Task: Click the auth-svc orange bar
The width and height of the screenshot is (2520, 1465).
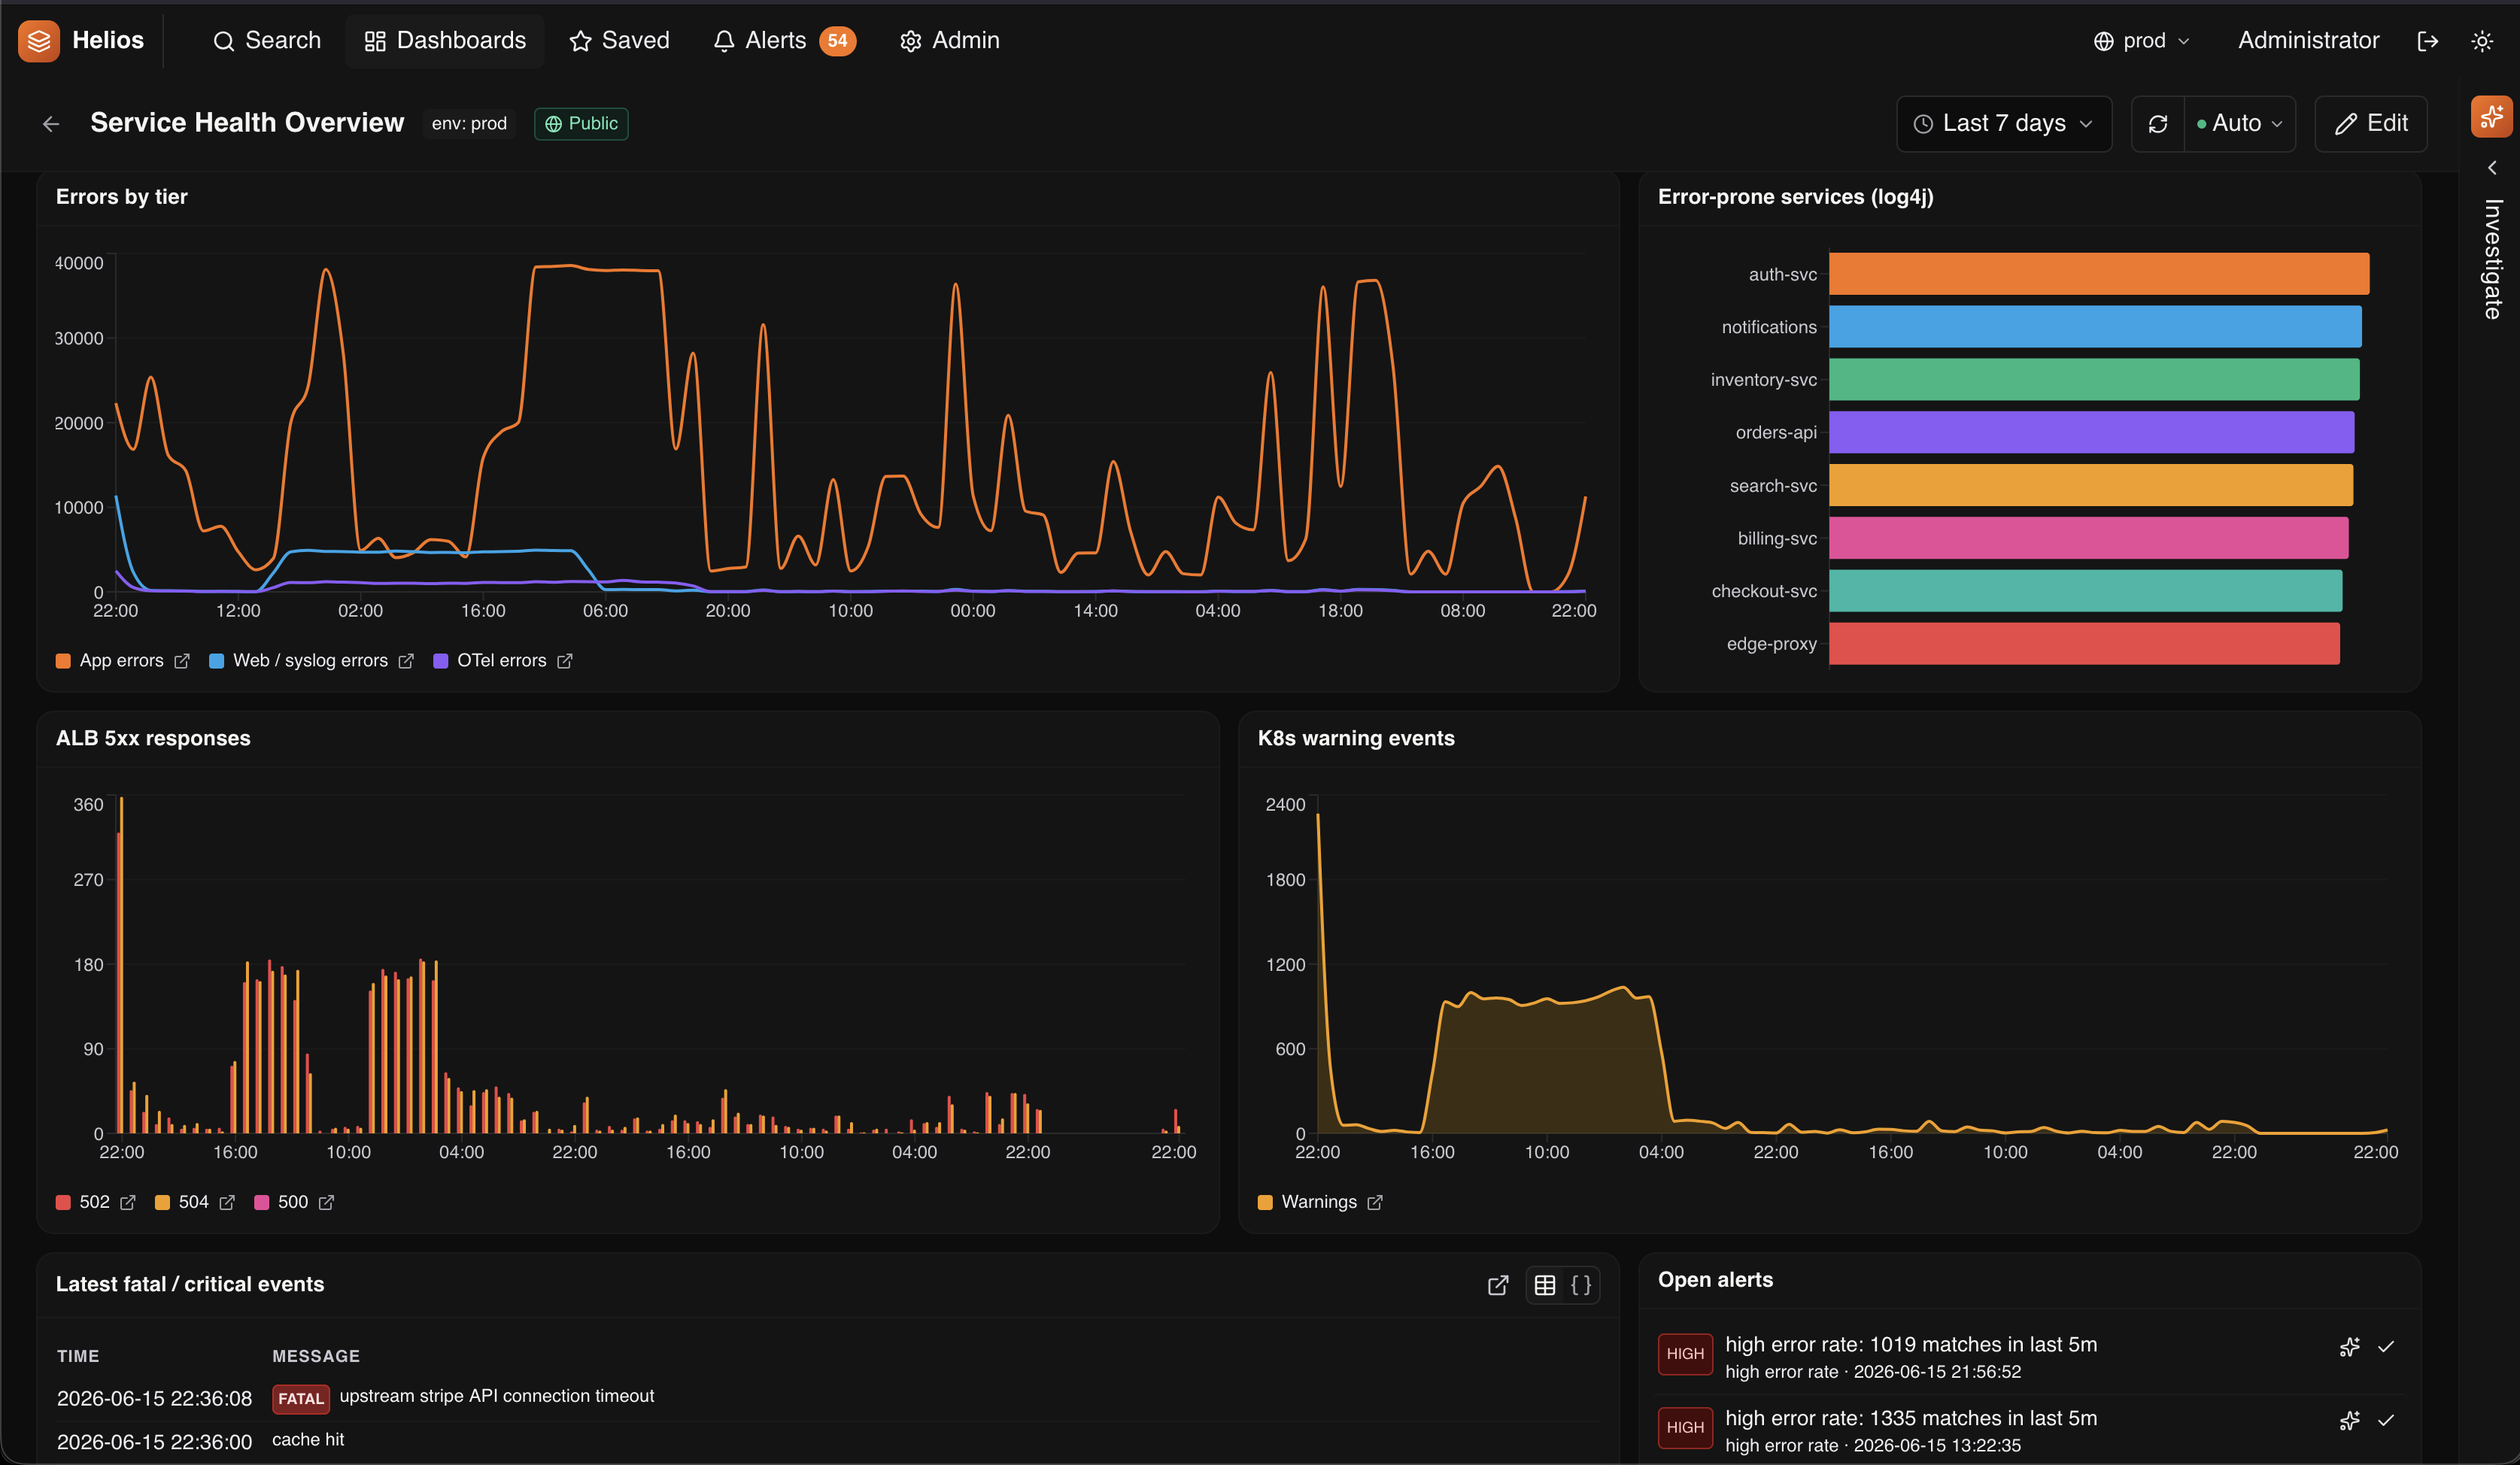Action: 2099,274
